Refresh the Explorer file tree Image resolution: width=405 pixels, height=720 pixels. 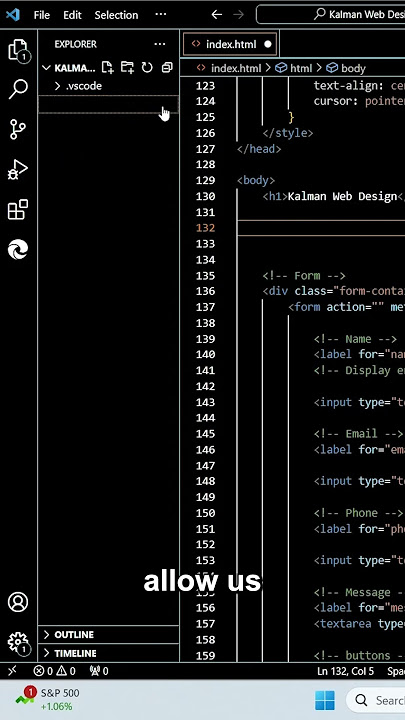[147, 68]
